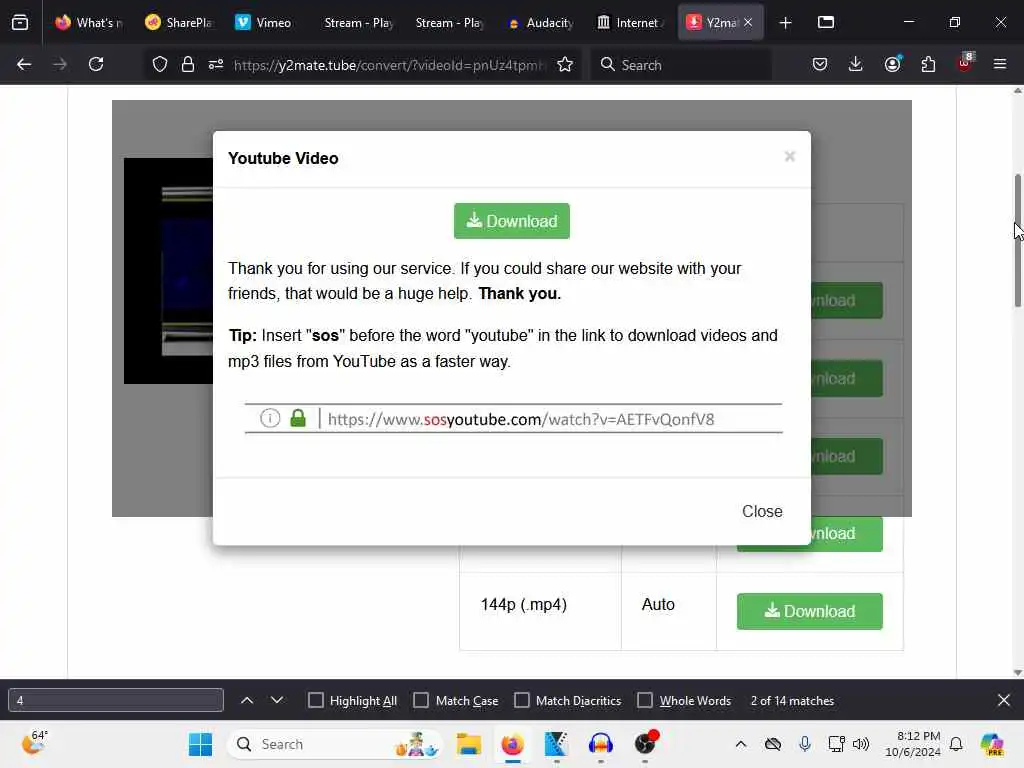Close the Y2mate tab
The image size is (1024, 768).
click(x=748, y=23)
